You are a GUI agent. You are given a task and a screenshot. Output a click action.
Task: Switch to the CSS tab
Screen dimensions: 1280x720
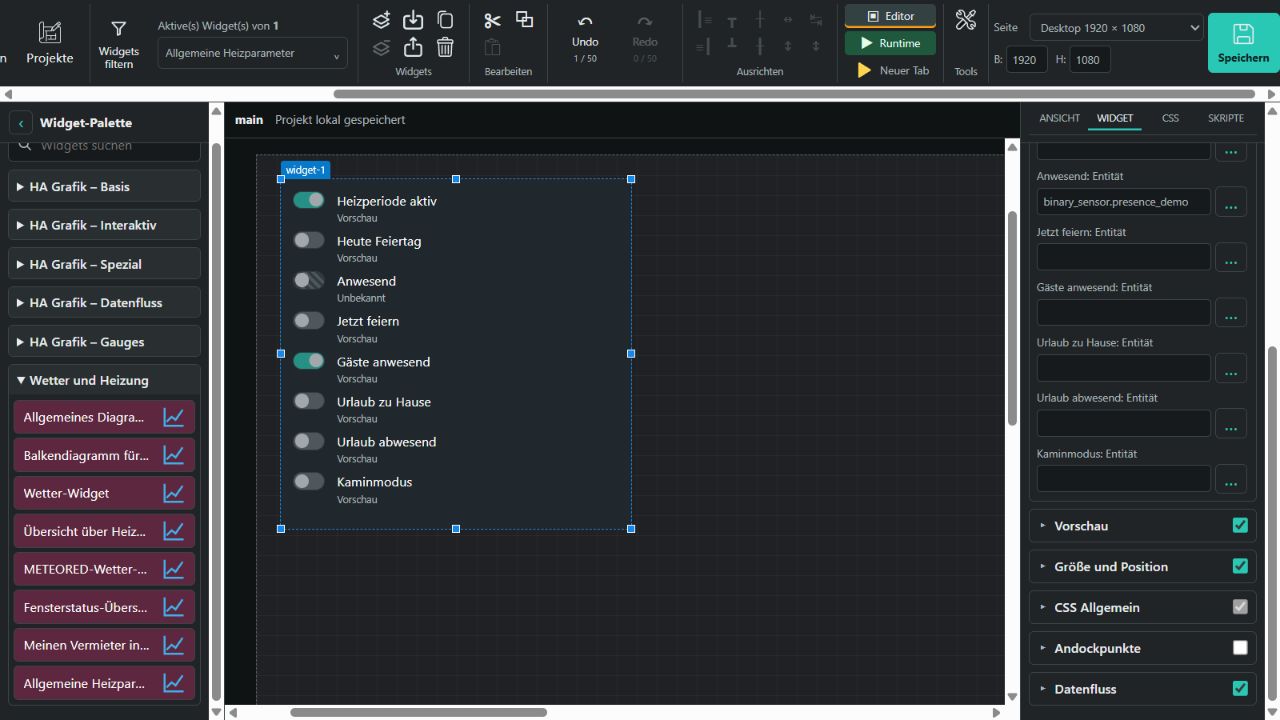coord(1170,118)
